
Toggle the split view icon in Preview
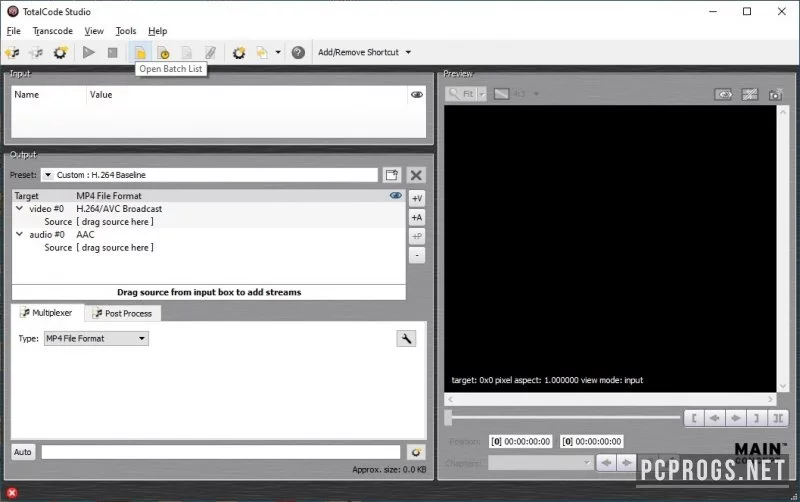tap(749, 94)
